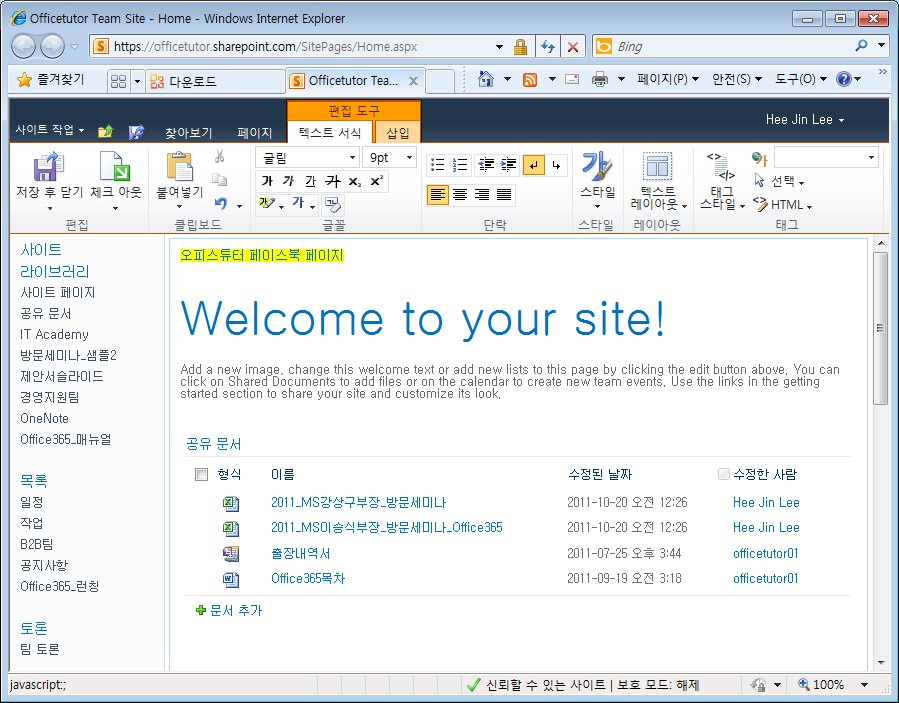Viewport: 899px width, 703px height.
Task: Open the font color dropdown
Action: pos(312,206)
